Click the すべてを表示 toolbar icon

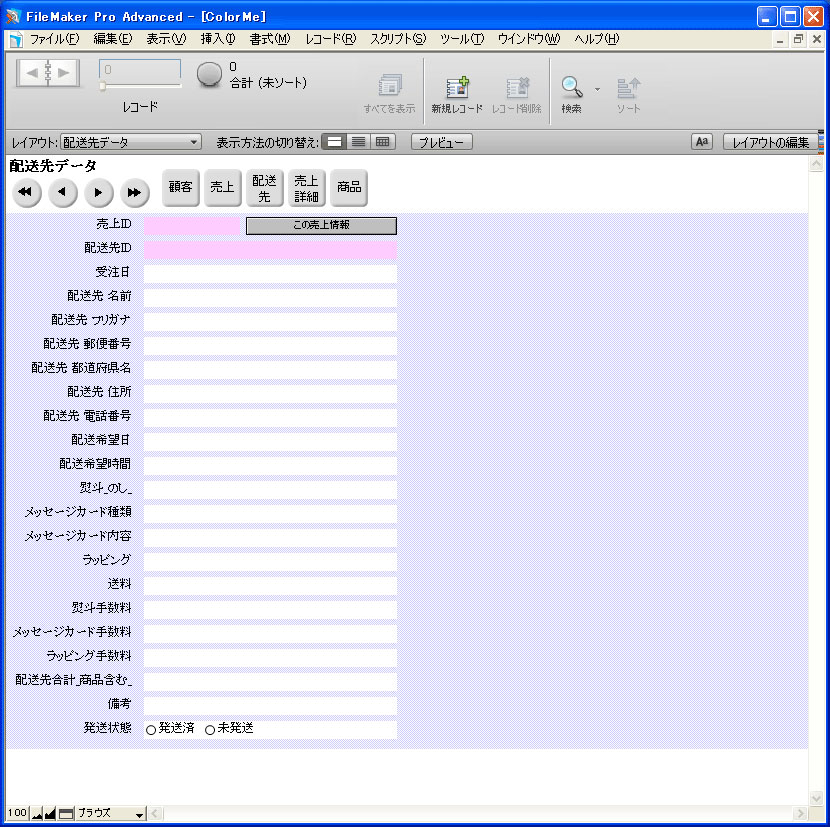[x=390, y=85]
